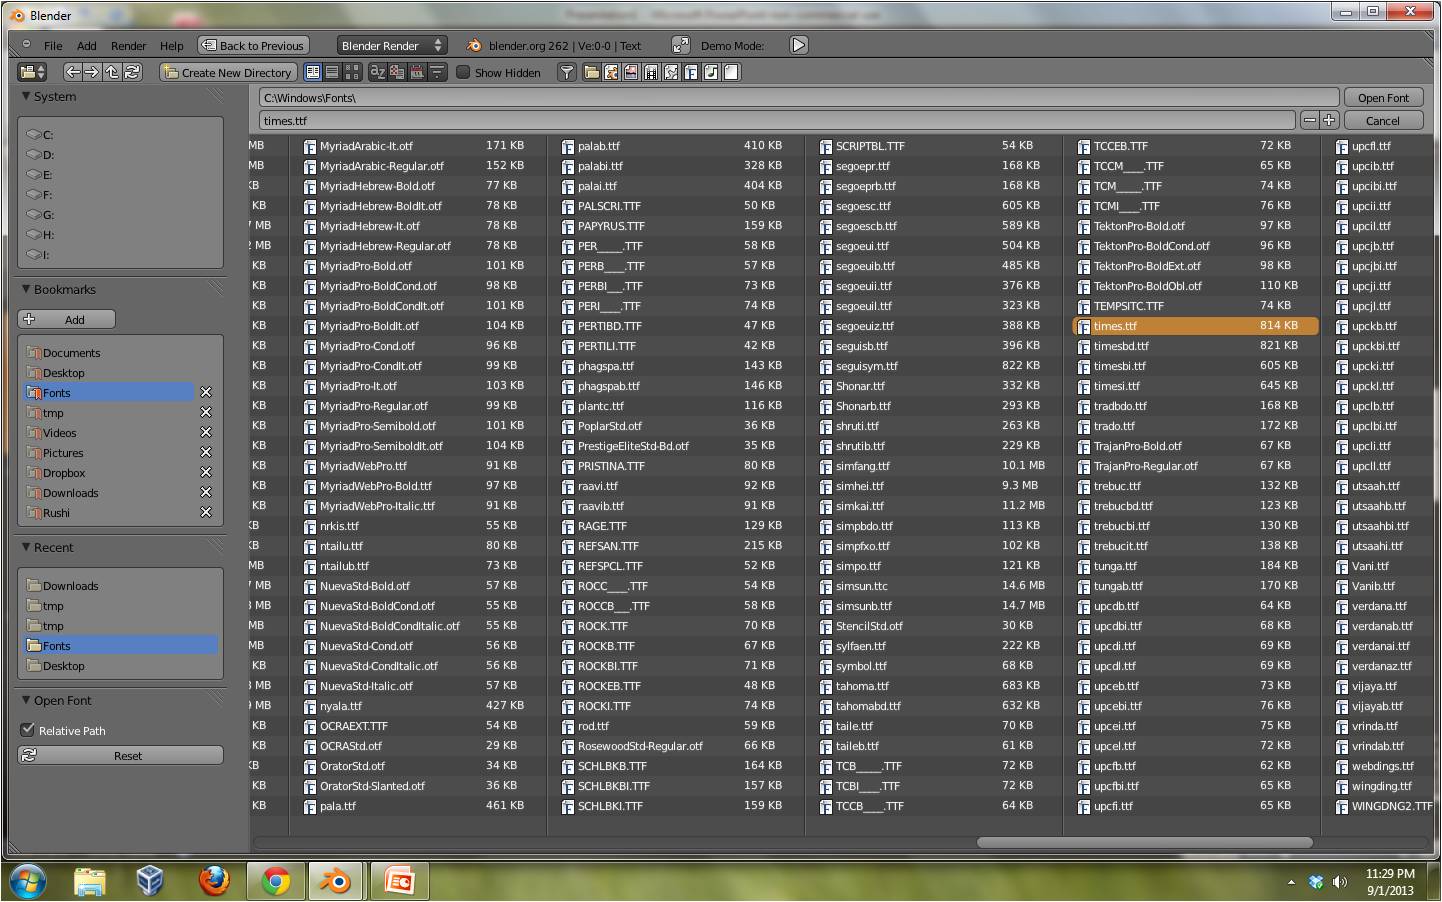Sort files alphabetically

(x=378, y=72)
